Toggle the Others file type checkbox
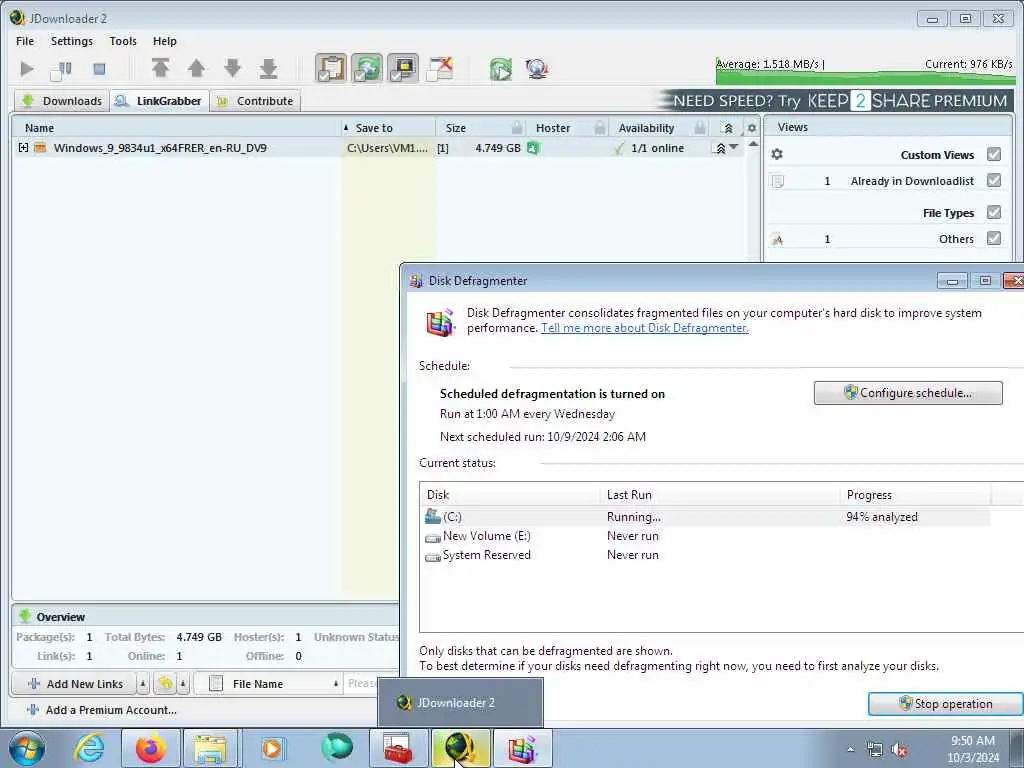 click(x=994, y=238)
